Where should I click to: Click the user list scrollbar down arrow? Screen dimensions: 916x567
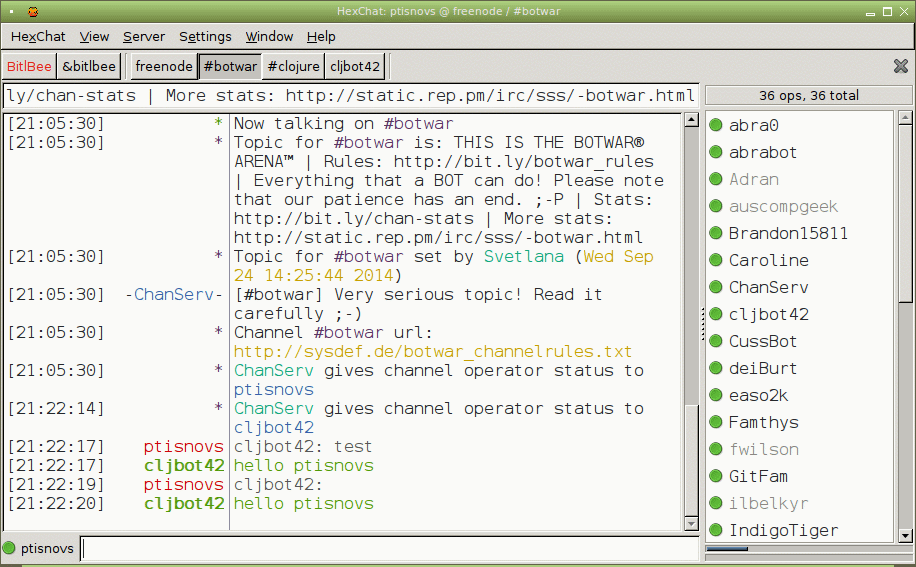click(x=905, y=535)
